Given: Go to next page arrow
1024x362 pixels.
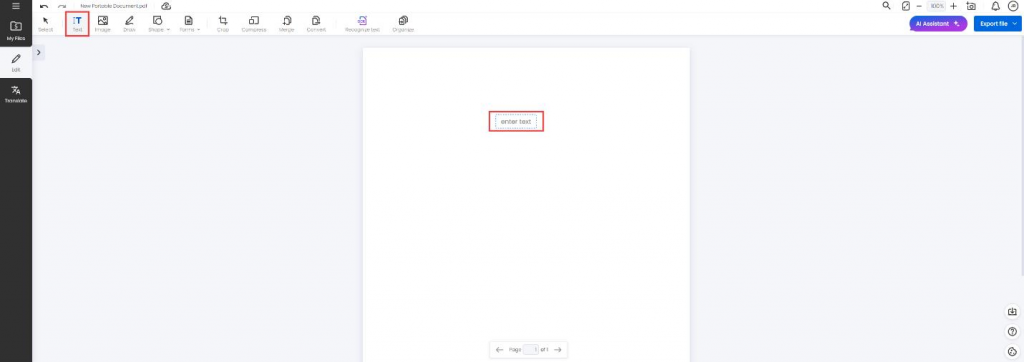Looking at the screenshot, I should pyautogui.click(x=557, y=350).
